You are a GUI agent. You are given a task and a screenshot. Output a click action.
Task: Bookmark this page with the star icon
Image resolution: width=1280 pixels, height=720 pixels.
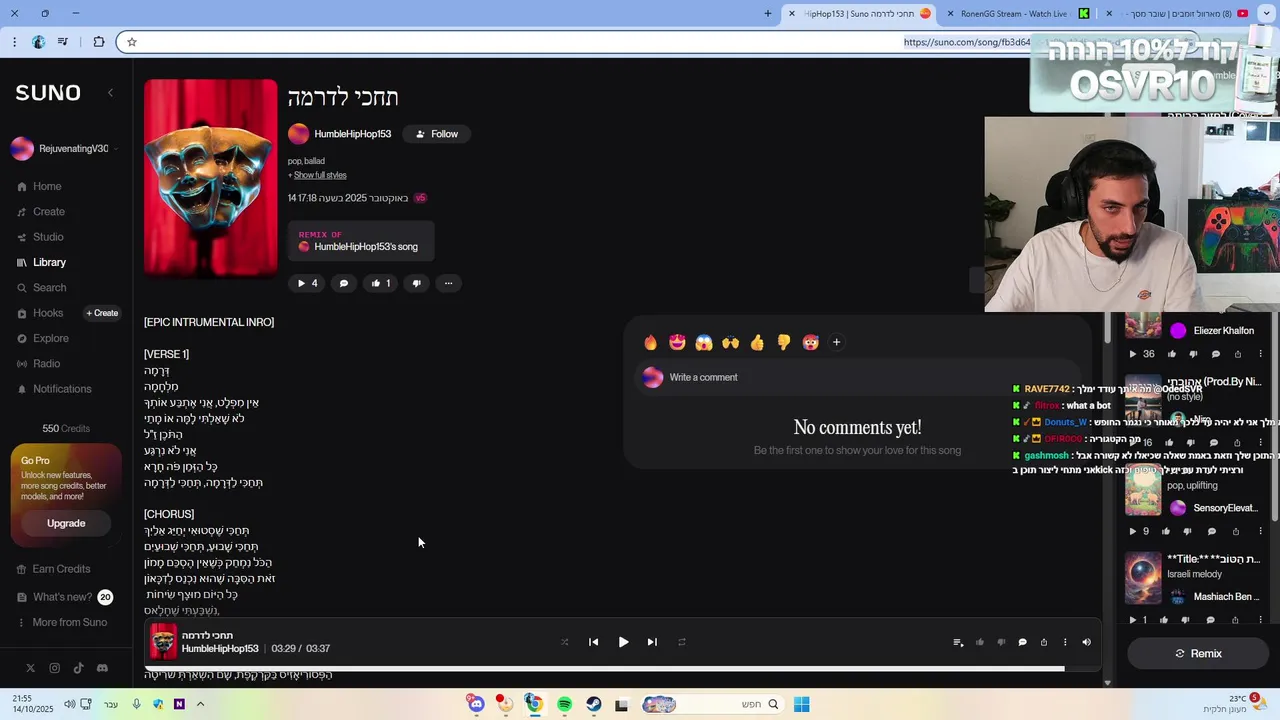131,42
